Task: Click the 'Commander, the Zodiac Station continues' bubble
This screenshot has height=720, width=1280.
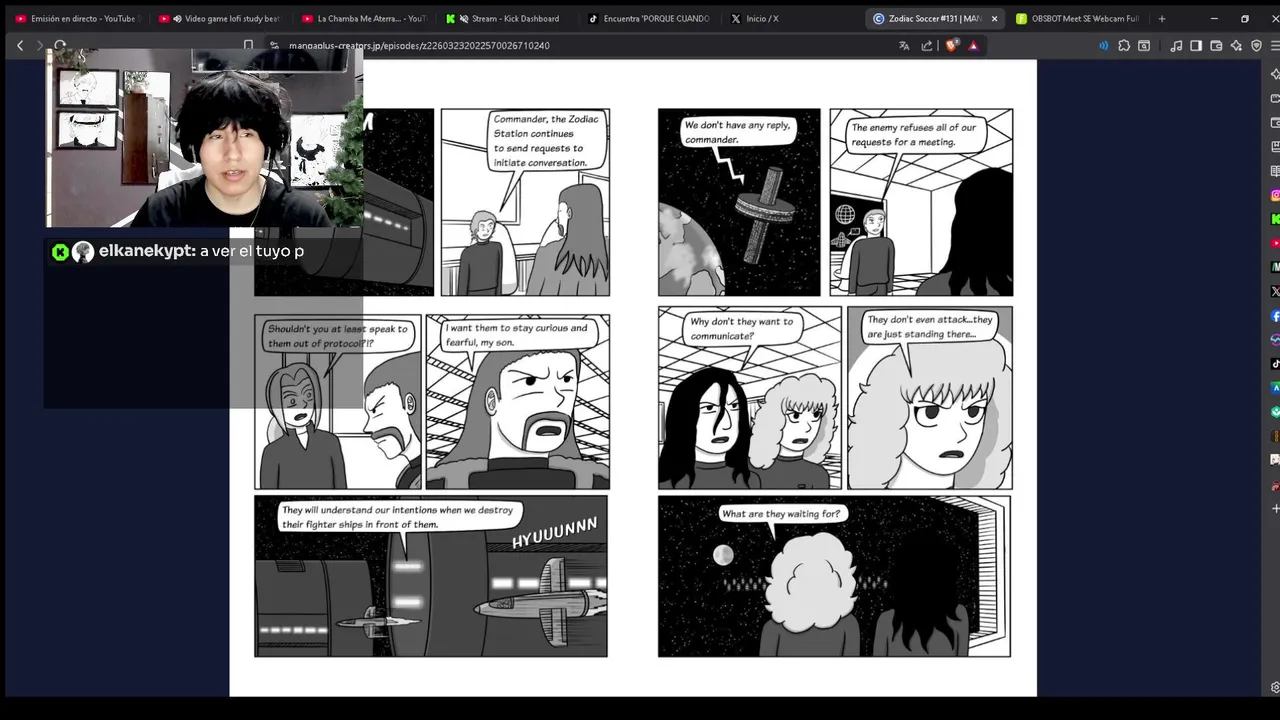Action: click(546, 140)
